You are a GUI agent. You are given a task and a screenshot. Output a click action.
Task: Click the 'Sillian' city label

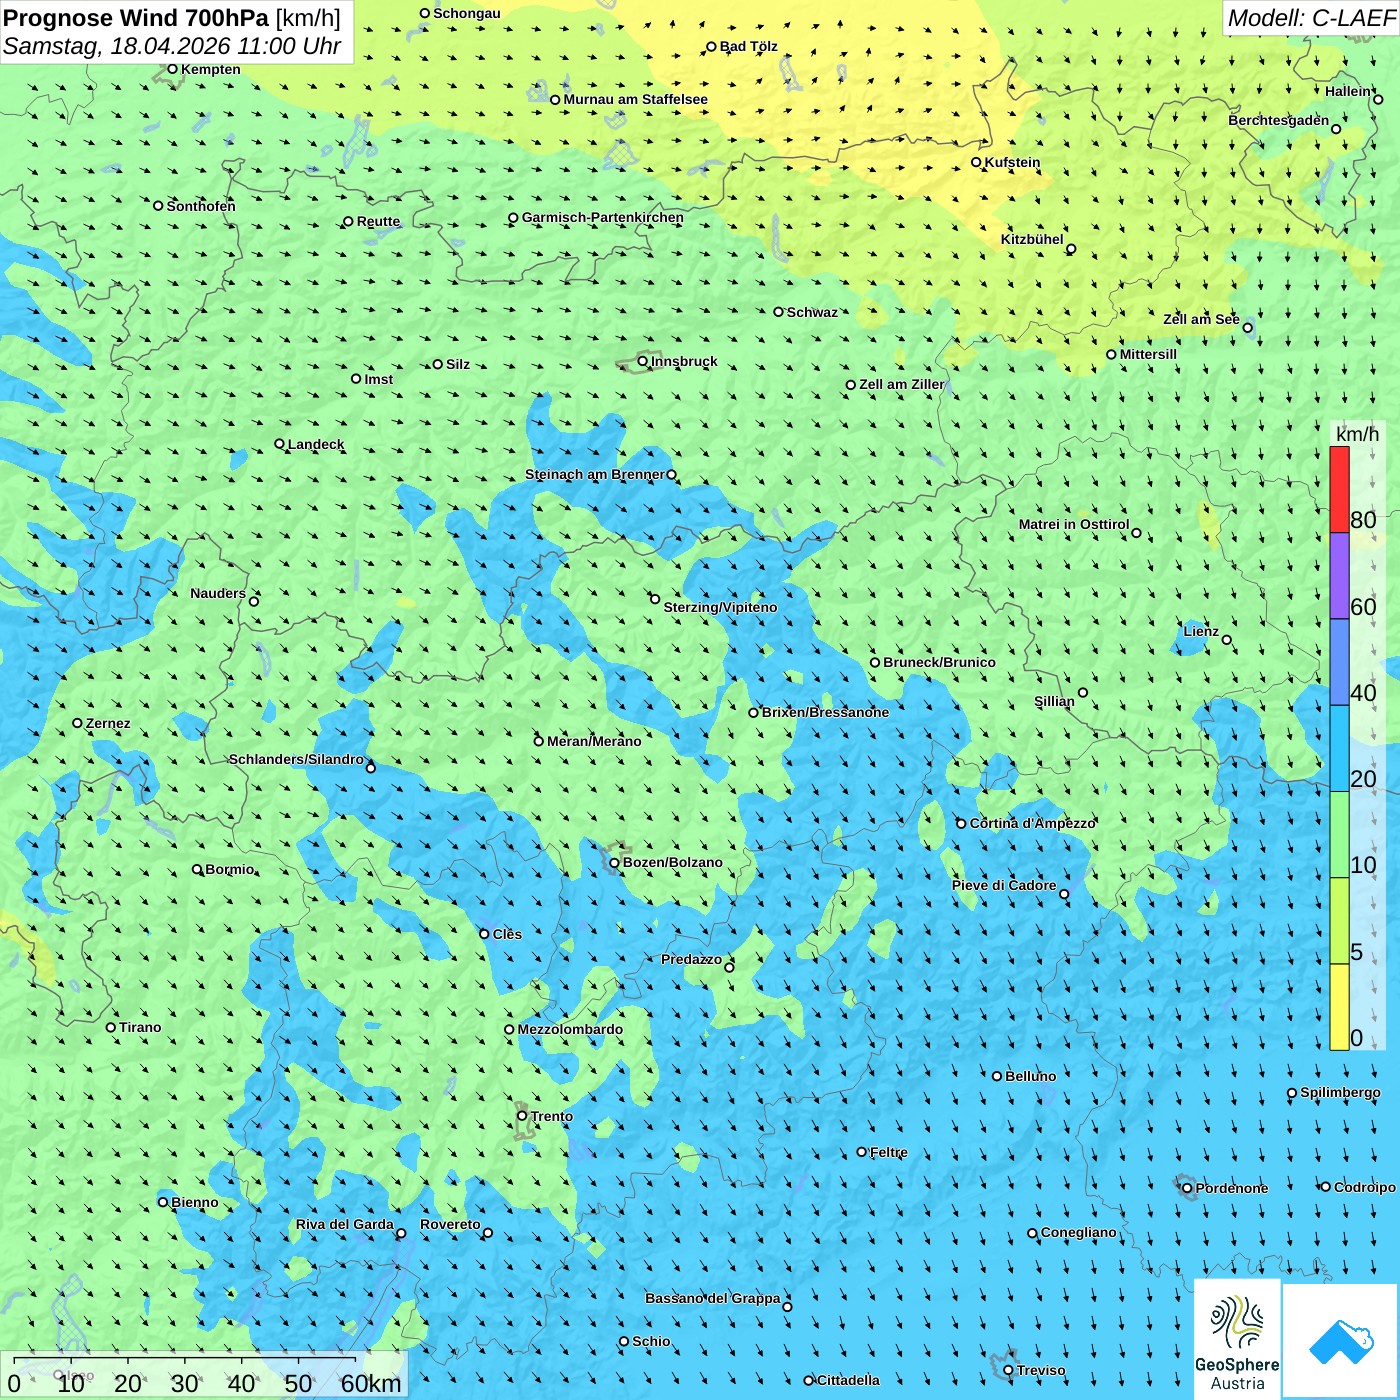click(x=1054, y=701)
